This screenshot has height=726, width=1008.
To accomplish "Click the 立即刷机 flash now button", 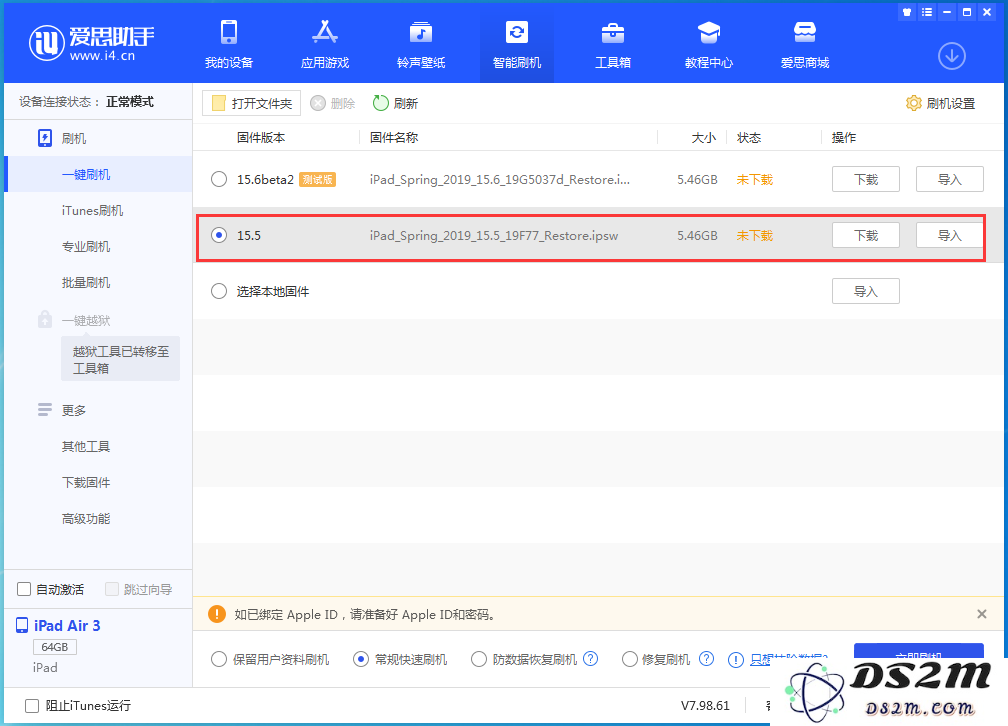I will pos(918,651).
